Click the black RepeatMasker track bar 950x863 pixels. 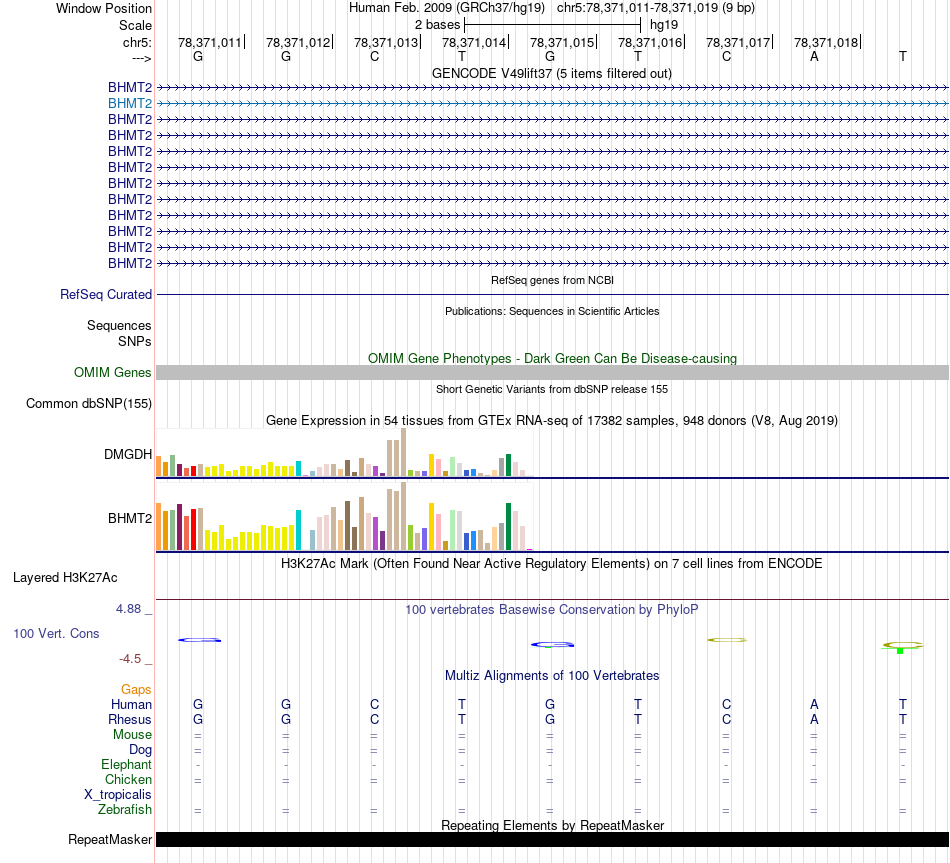tap(553, 839)
